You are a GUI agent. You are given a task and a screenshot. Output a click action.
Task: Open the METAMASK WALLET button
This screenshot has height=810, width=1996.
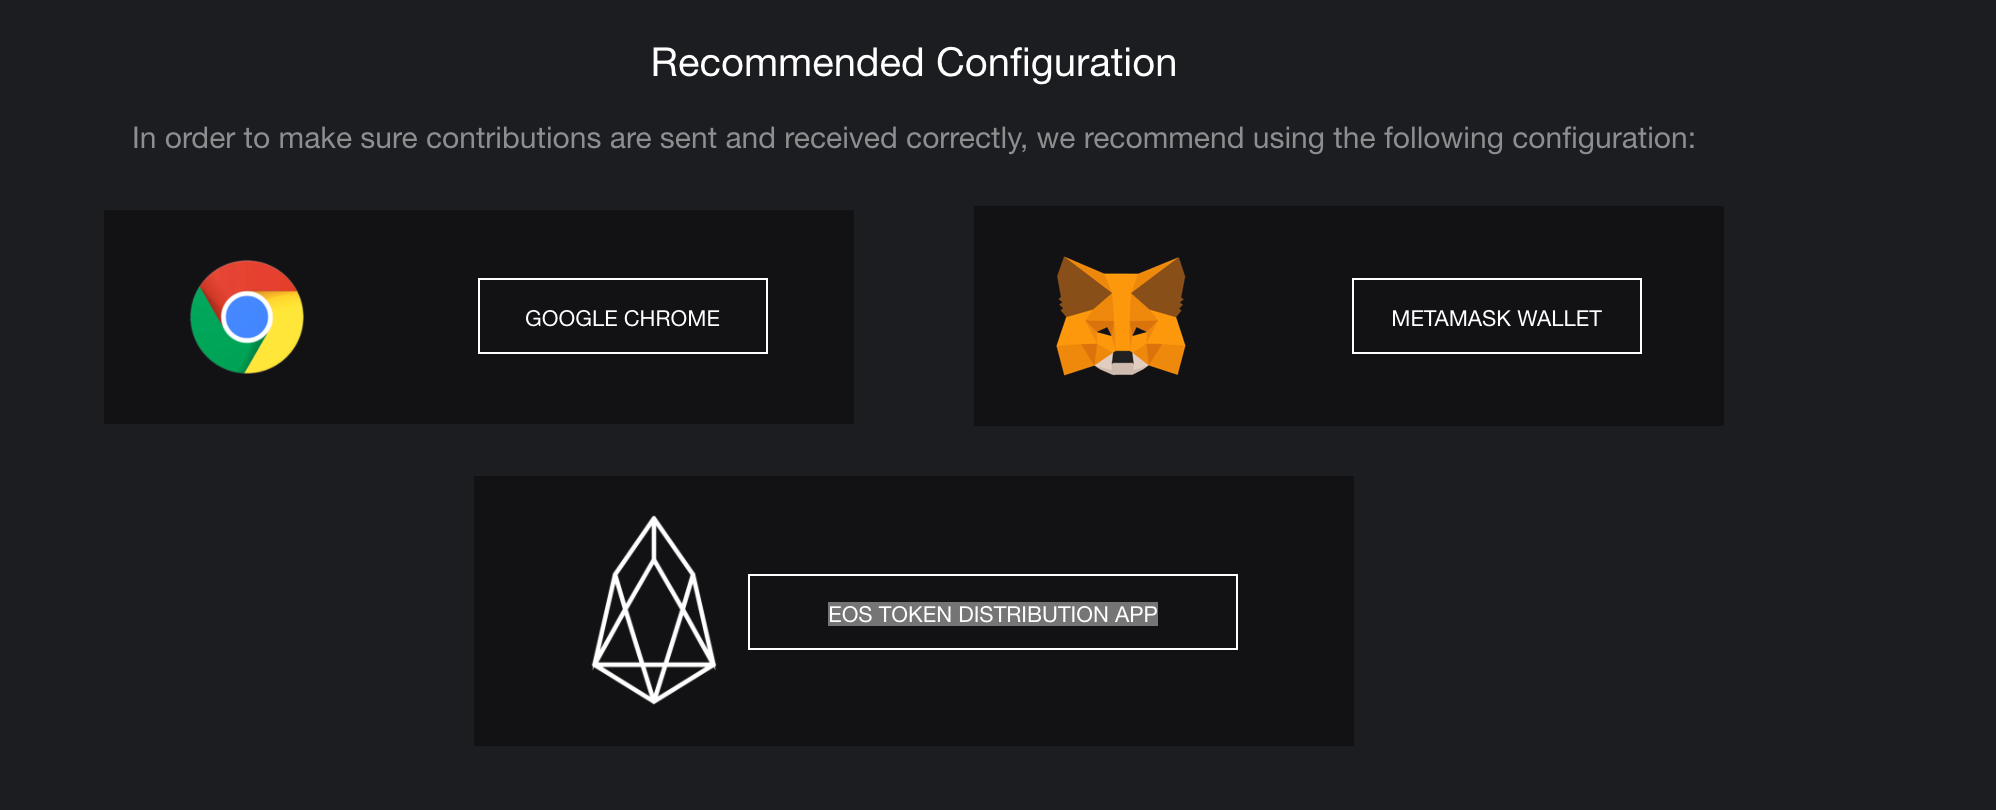[1497, 316]
